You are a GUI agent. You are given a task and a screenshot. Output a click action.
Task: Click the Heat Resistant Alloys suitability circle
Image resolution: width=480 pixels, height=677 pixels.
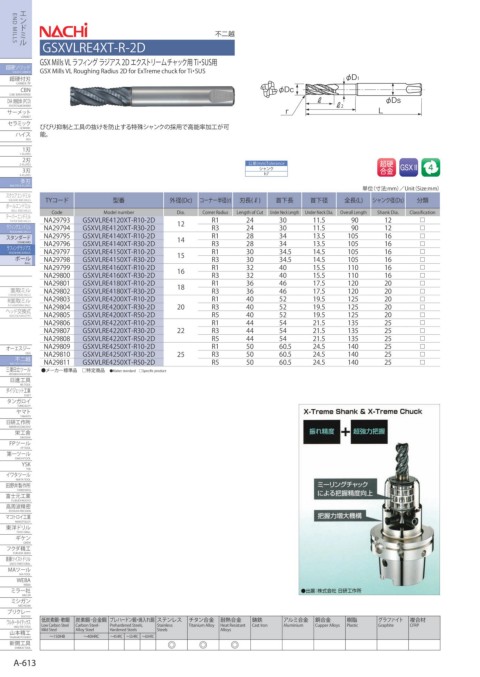tap(235, 645)
